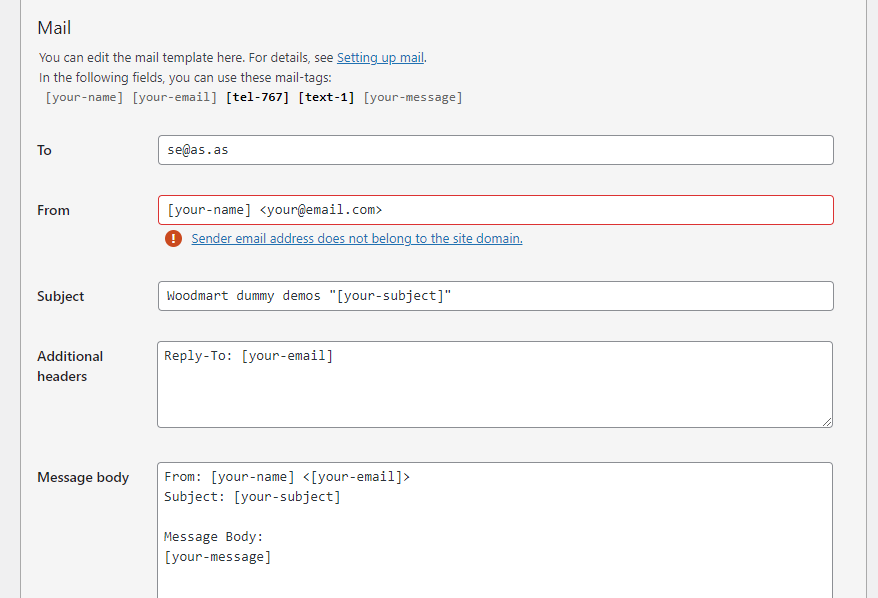Edit the Subject input field

tap(495, 296)
